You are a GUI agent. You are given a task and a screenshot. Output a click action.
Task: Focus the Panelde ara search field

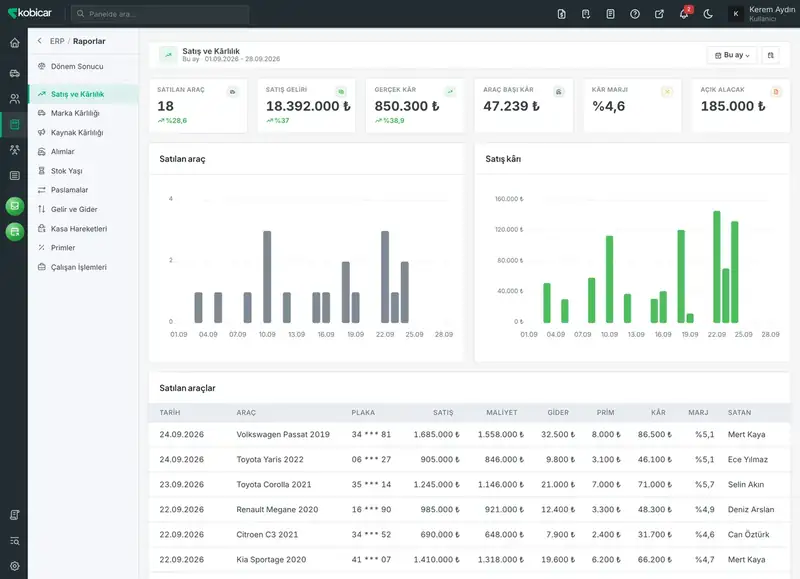click(160, 14)
